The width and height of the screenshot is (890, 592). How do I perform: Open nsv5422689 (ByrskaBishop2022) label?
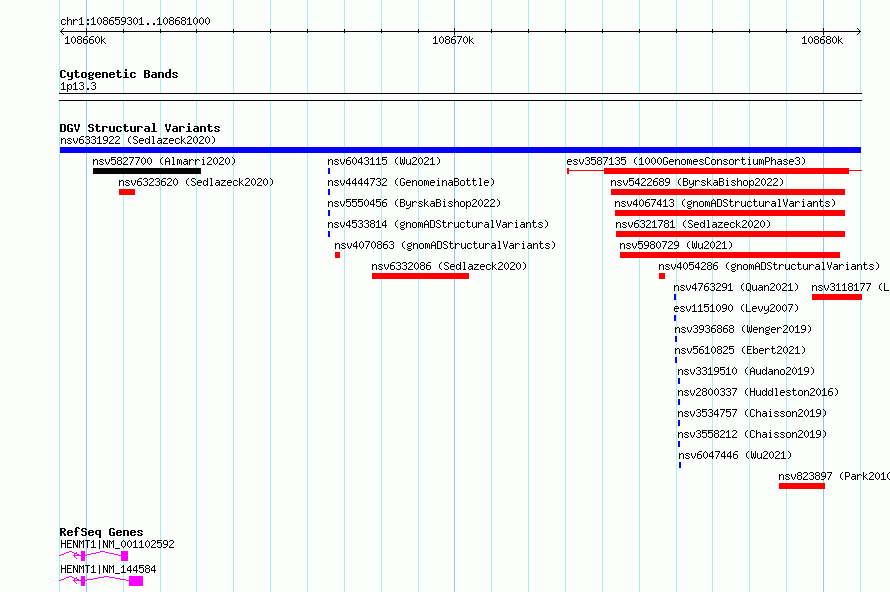(697, 182)
